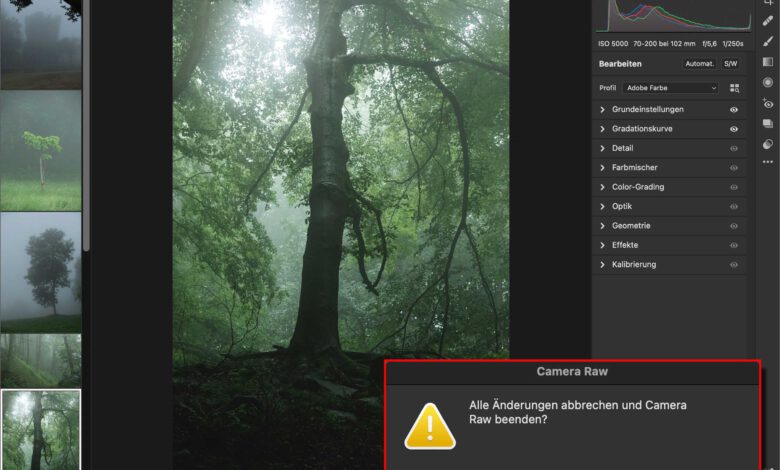Toggle Geometrie panel visibility eye

click(734, 226)
